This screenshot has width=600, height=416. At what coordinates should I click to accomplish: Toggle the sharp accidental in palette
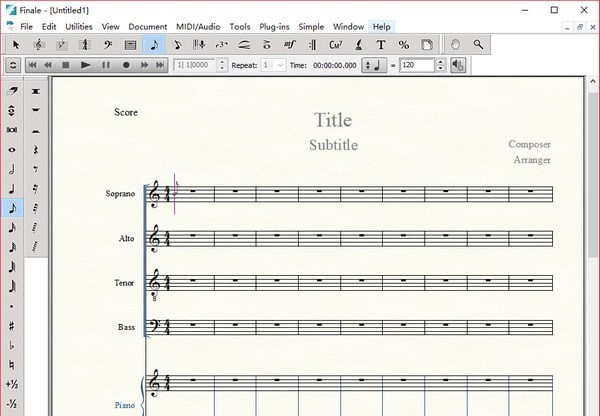coord(12,325)
